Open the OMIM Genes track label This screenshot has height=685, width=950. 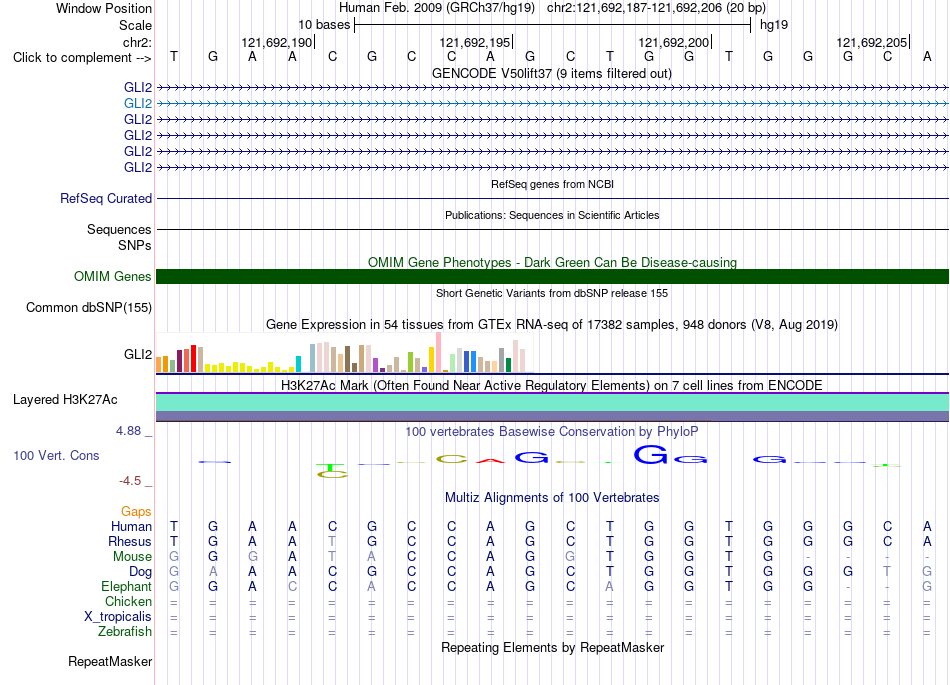[113, 276]
